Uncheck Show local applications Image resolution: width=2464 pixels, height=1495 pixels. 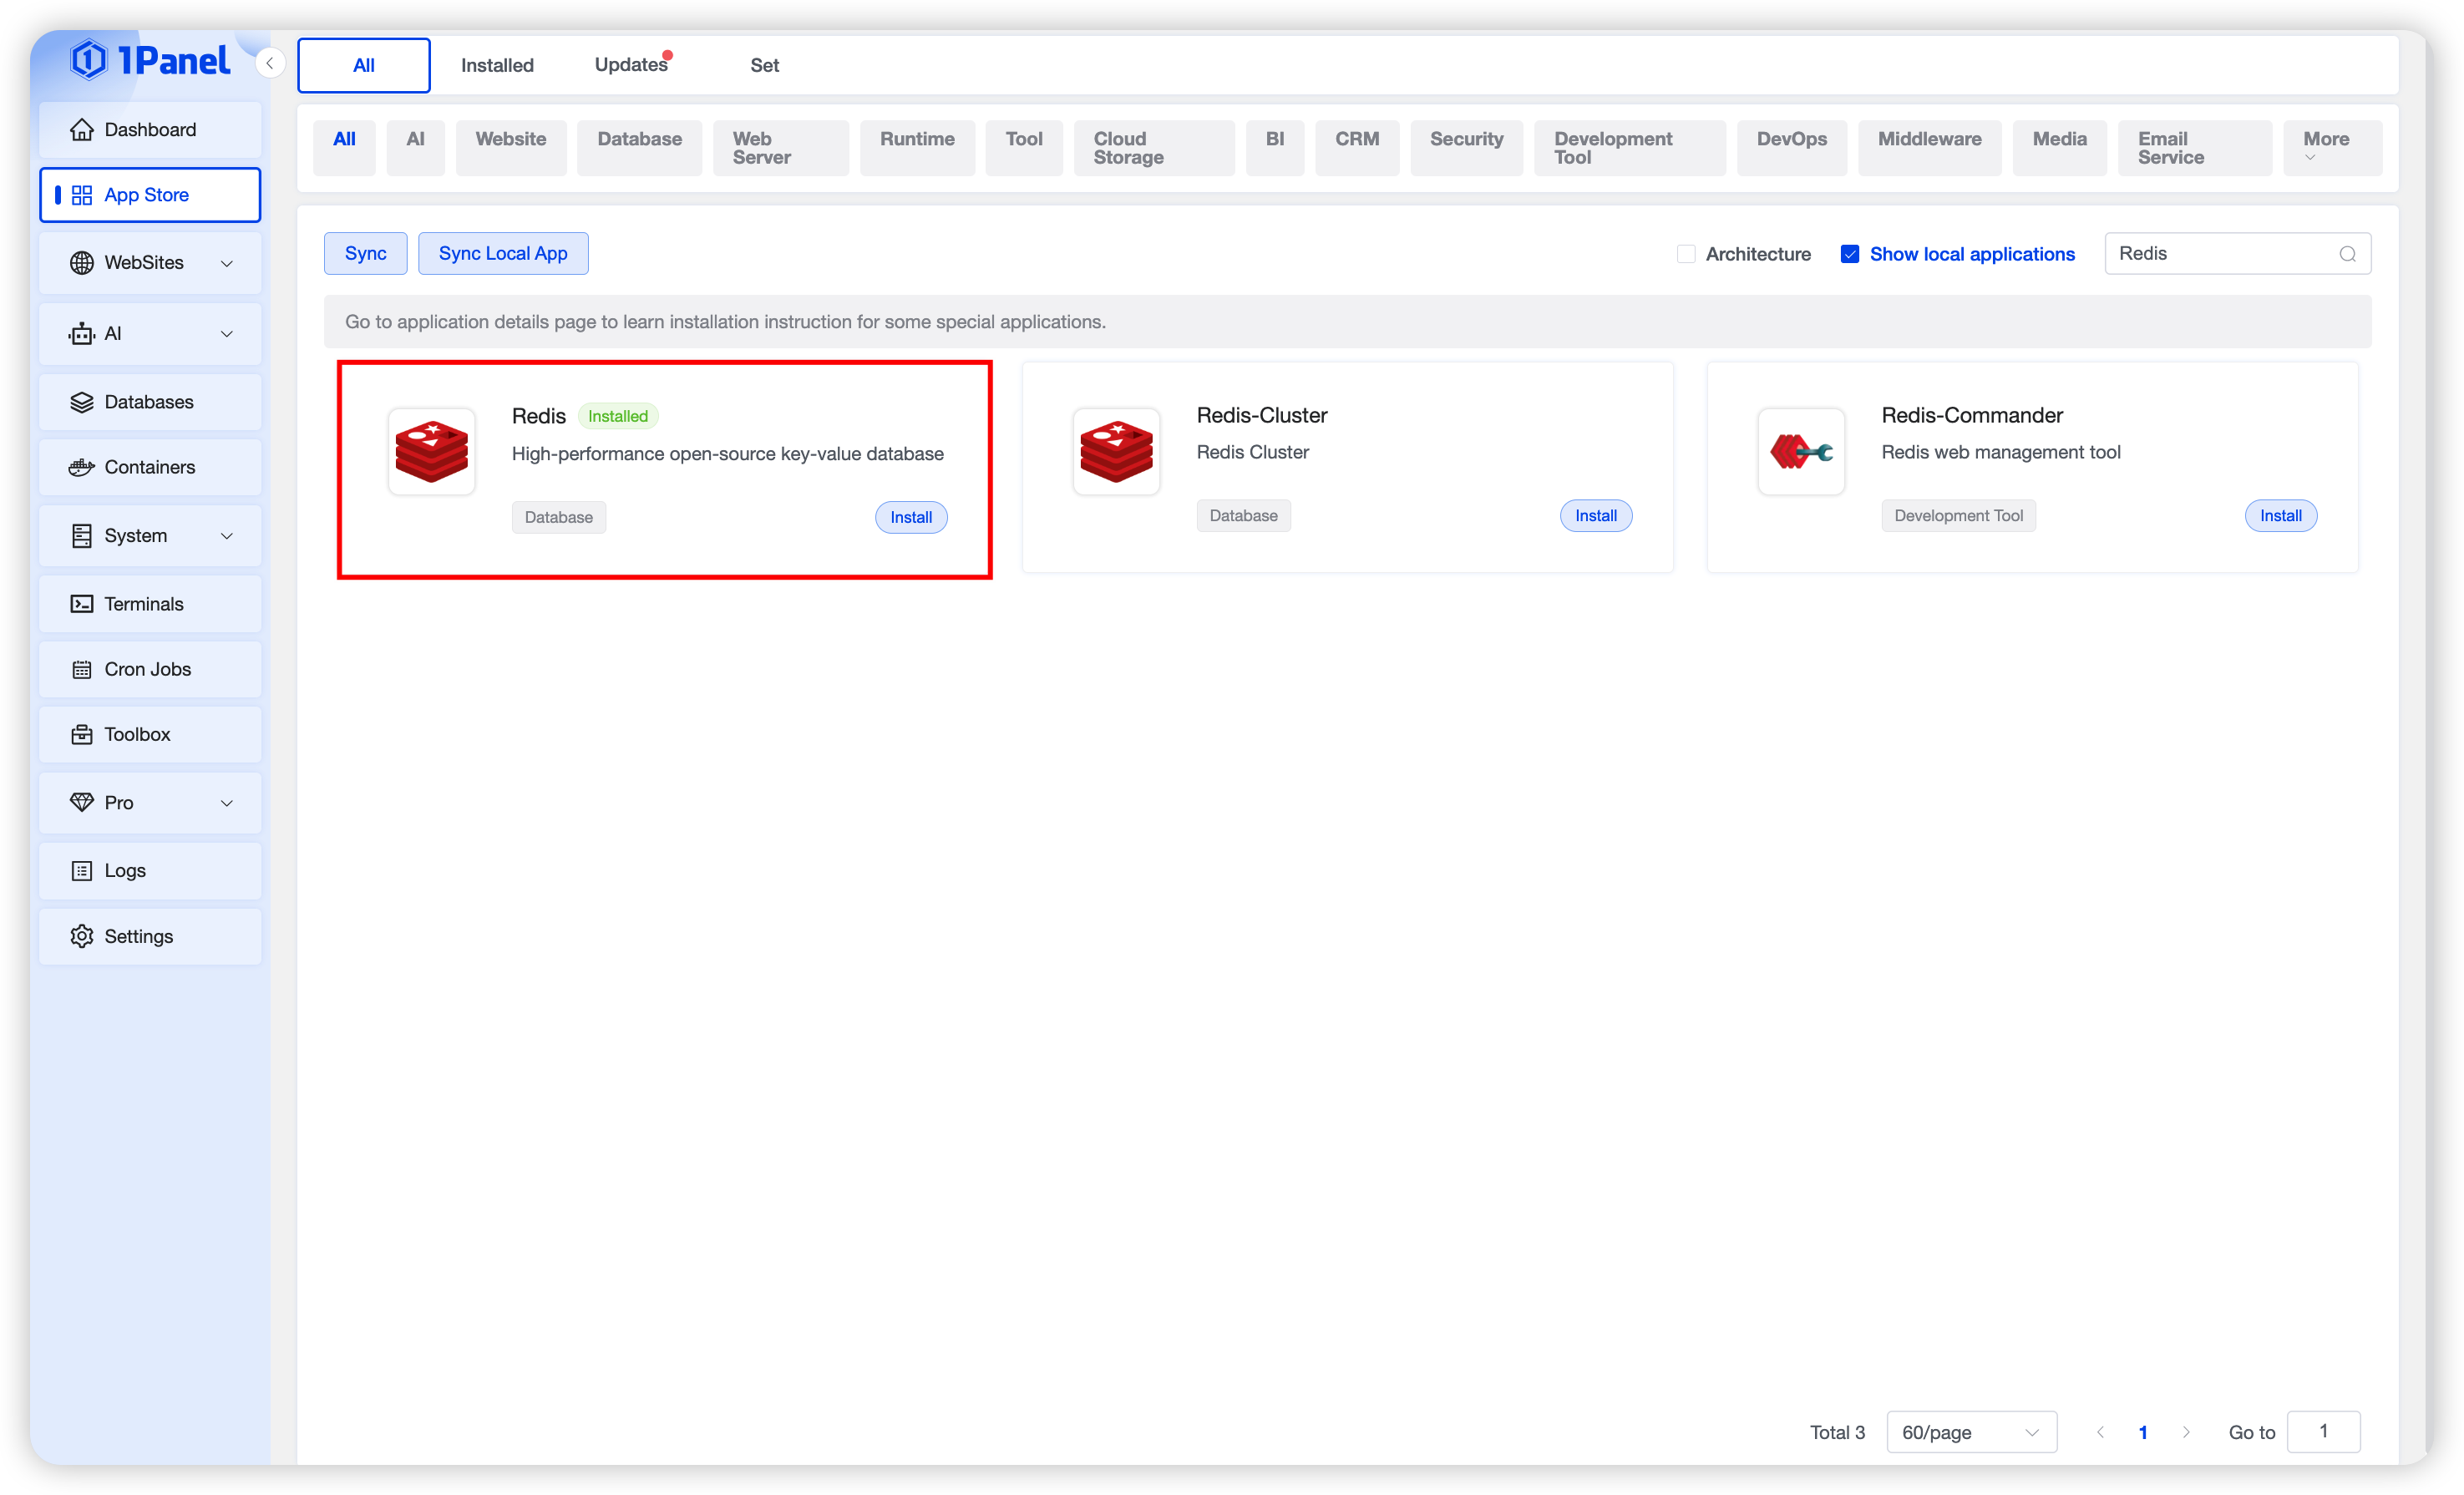point(1849,254)
